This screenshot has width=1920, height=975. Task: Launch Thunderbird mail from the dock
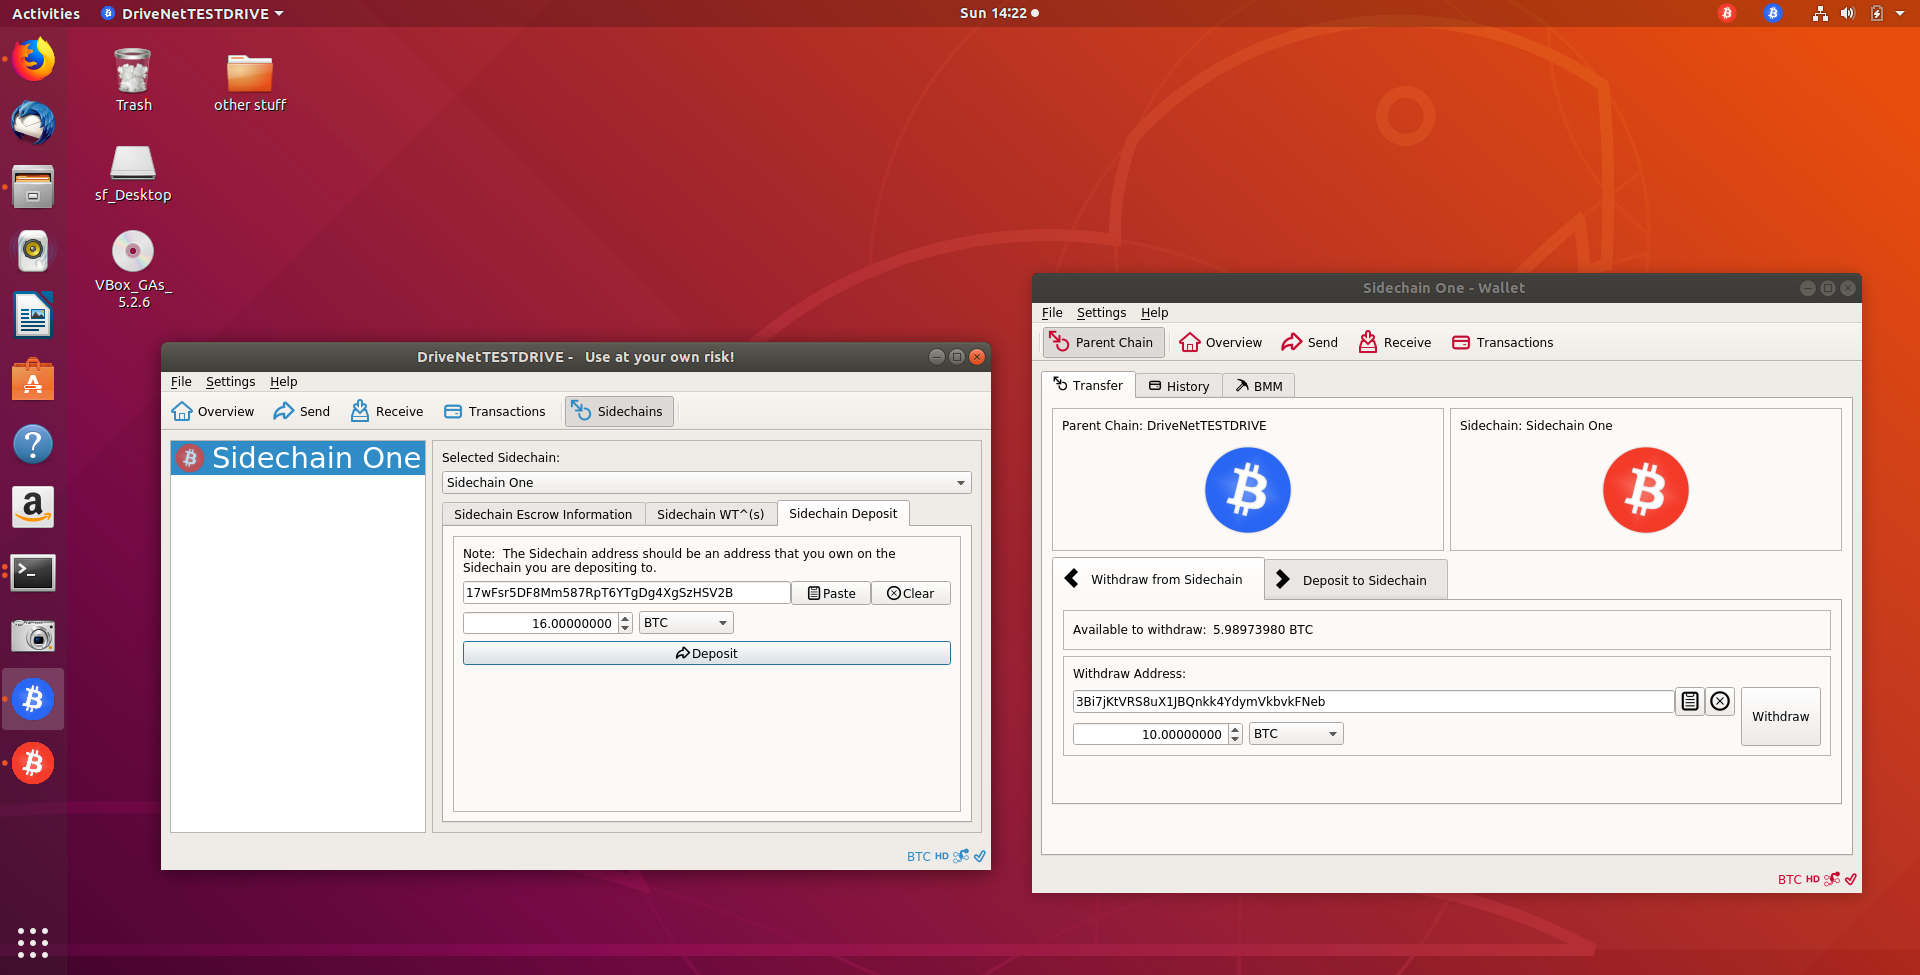pos(33,123)
